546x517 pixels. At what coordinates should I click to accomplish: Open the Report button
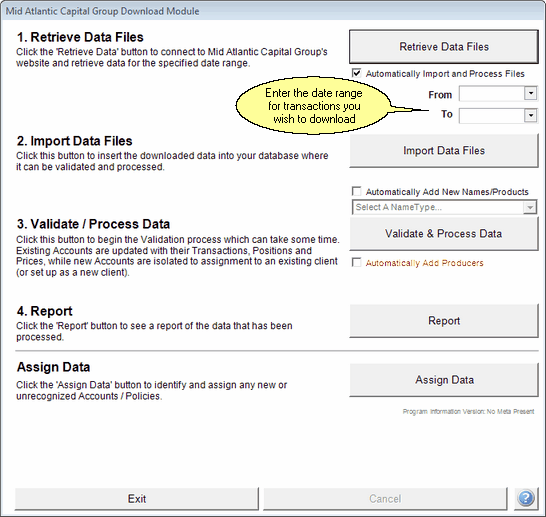pyautogui.click(x=444, y=321)
